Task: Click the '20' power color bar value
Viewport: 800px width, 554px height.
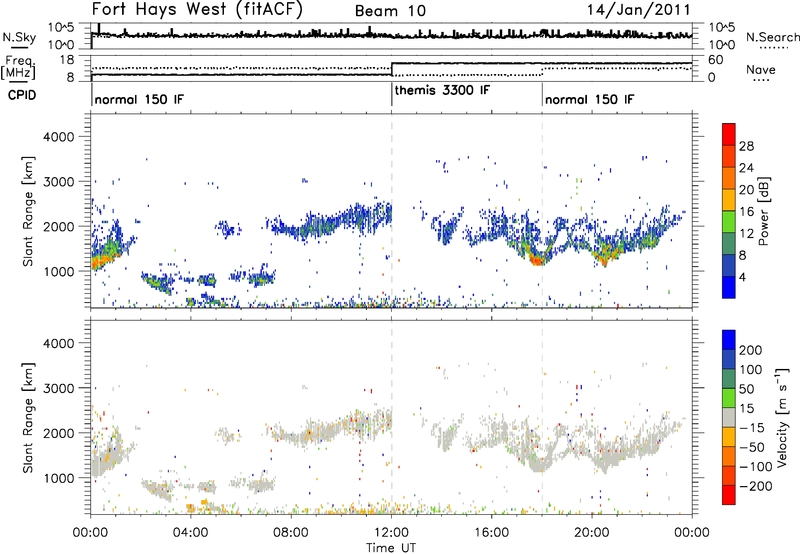Action: [746, 190]
